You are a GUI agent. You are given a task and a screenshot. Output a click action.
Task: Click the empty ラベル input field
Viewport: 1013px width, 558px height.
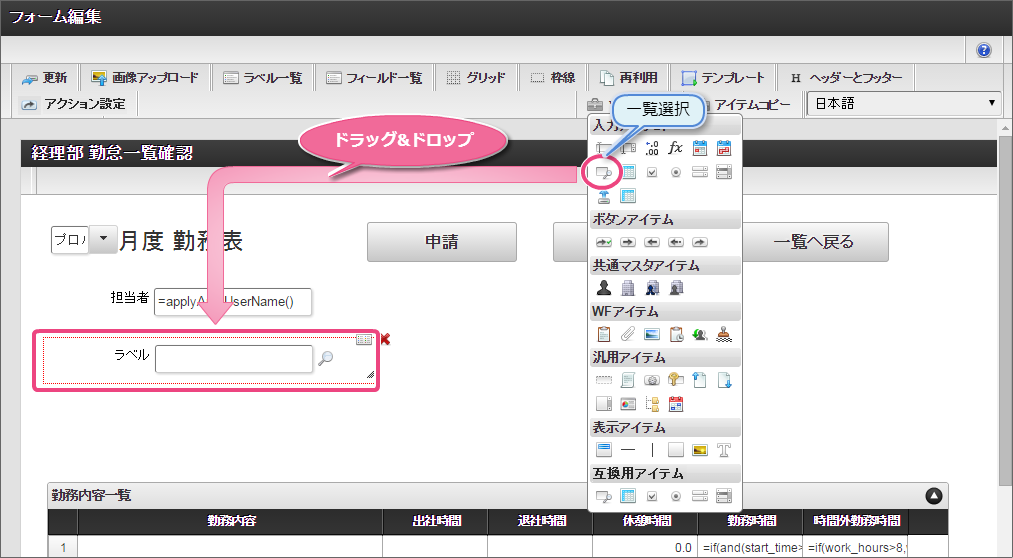coord(233,359)
